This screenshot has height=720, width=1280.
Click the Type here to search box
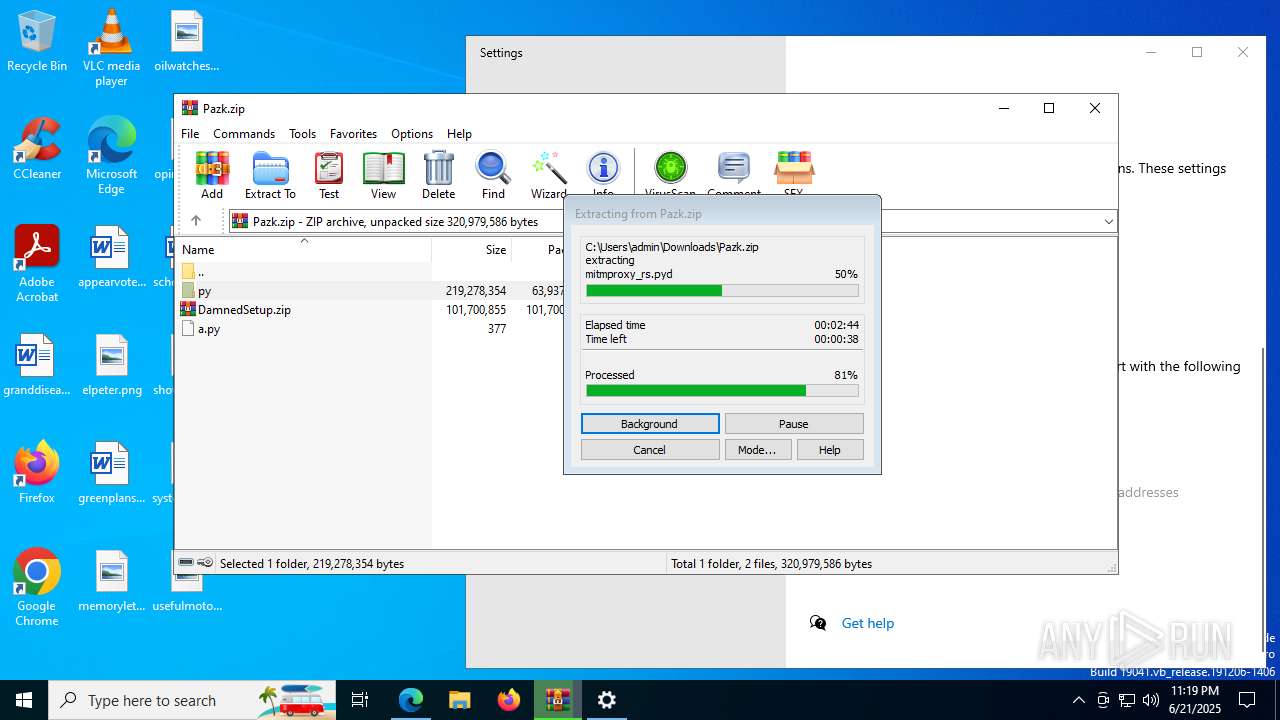(x=192, y=700)
